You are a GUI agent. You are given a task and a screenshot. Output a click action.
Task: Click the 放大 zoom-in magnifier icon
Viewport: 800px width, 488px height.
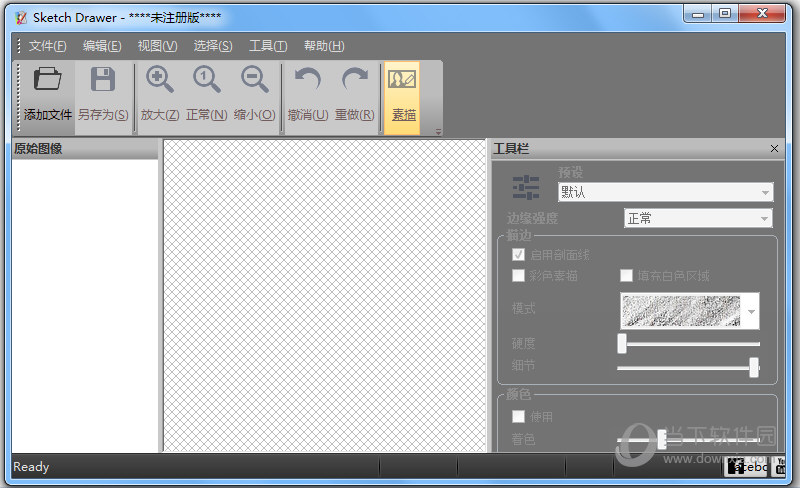tap(159, 80)
